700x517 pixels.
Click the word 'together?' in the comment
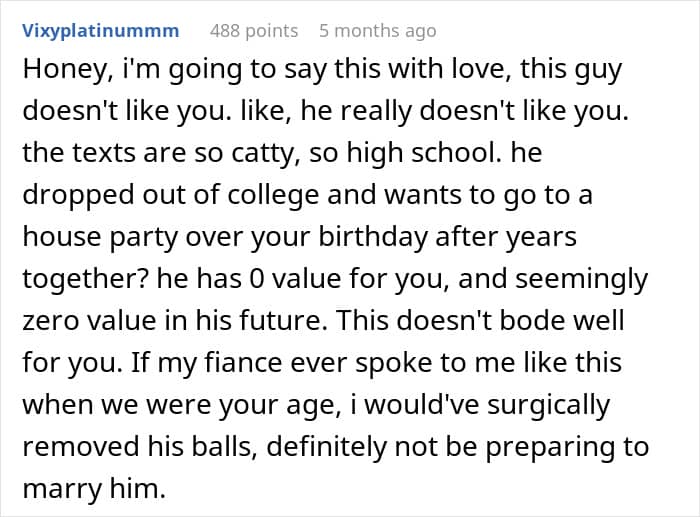coord(73,278)
